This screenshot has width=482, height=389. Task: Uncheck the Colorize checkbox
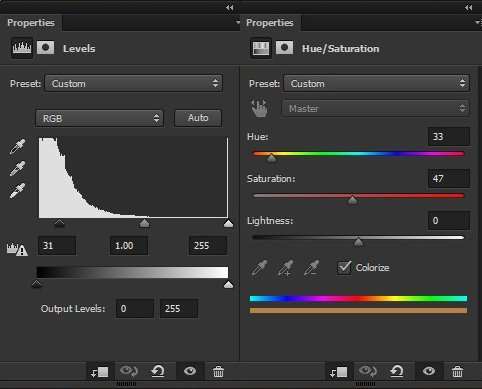pos(344,267)
